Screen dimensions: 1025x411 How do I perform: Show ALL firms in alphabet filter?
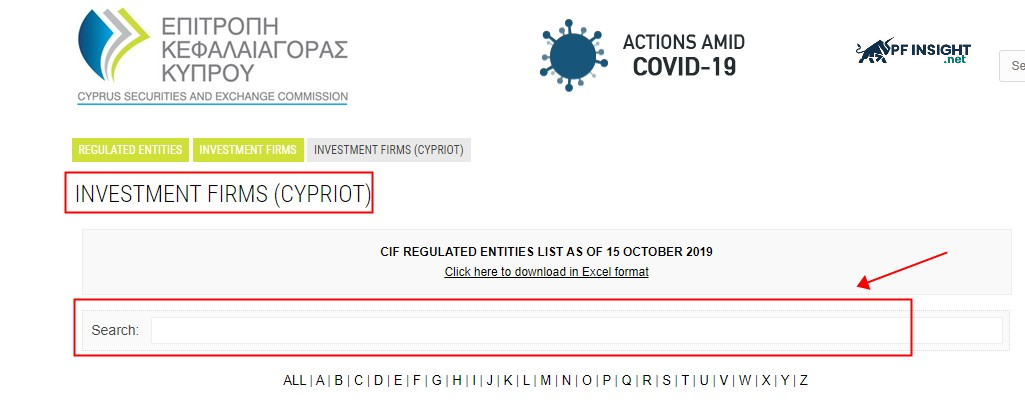click(x=295, y=380)
